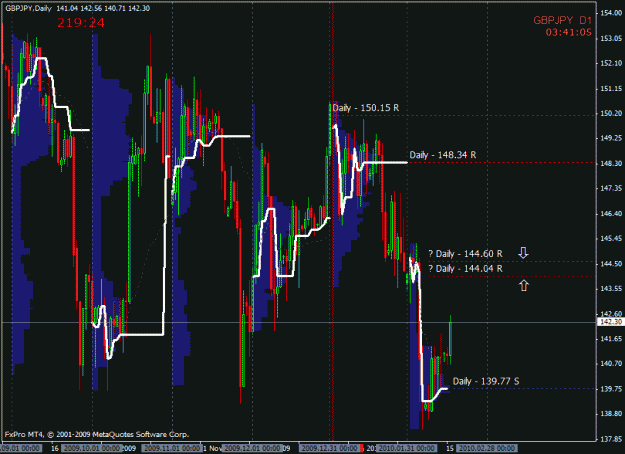Image resolution: width=625 pixels, height=454 pixels.
Task: Select the 'Daily - 150.15 R' resistance label
Action: click(366, 108)
